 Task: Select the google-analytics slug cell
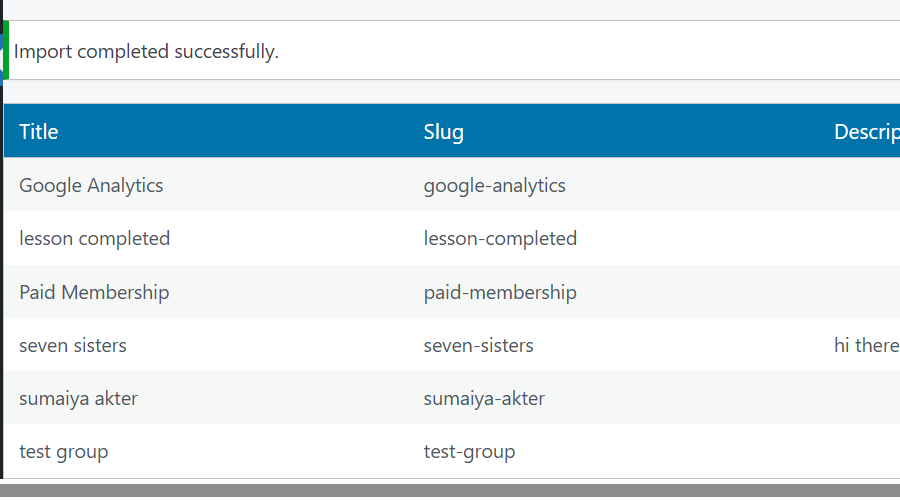[x=494, y=185]
